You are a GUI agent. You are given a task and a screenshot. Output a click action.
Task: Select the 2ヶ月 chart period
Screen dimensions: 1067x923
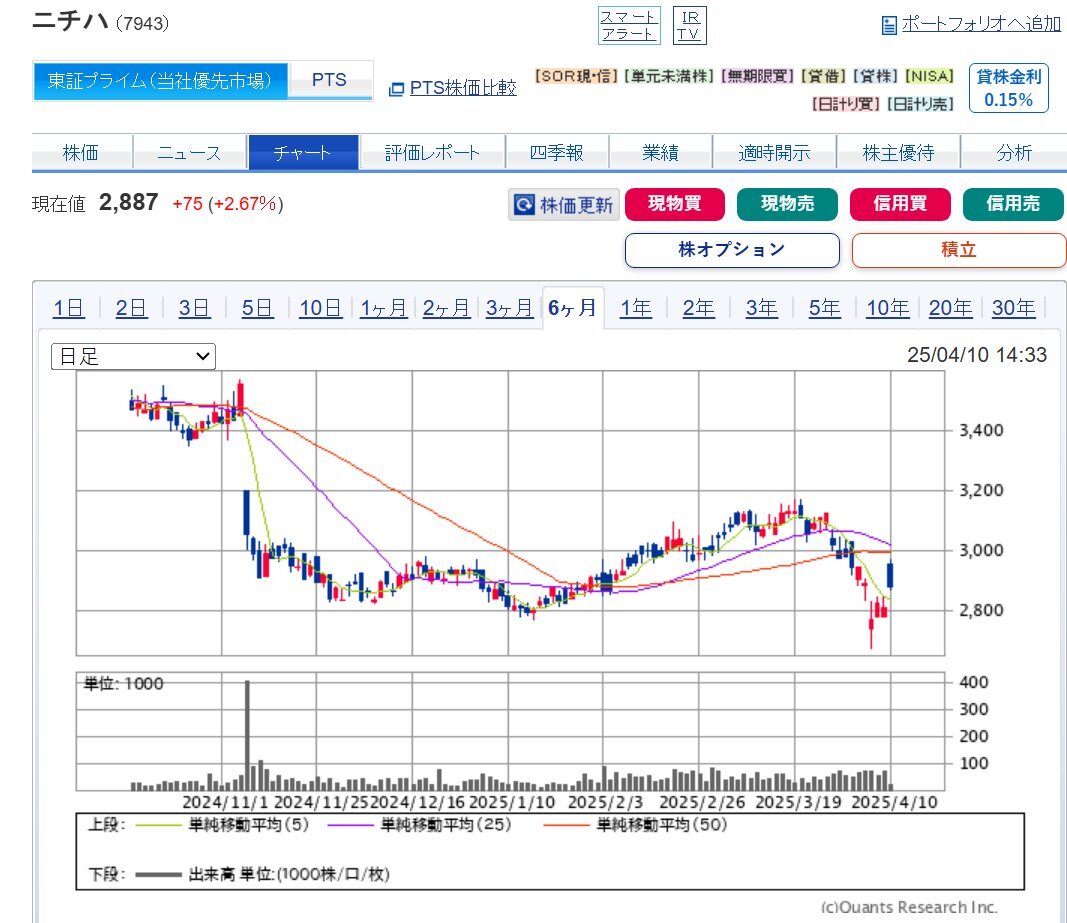click(446, 308)
